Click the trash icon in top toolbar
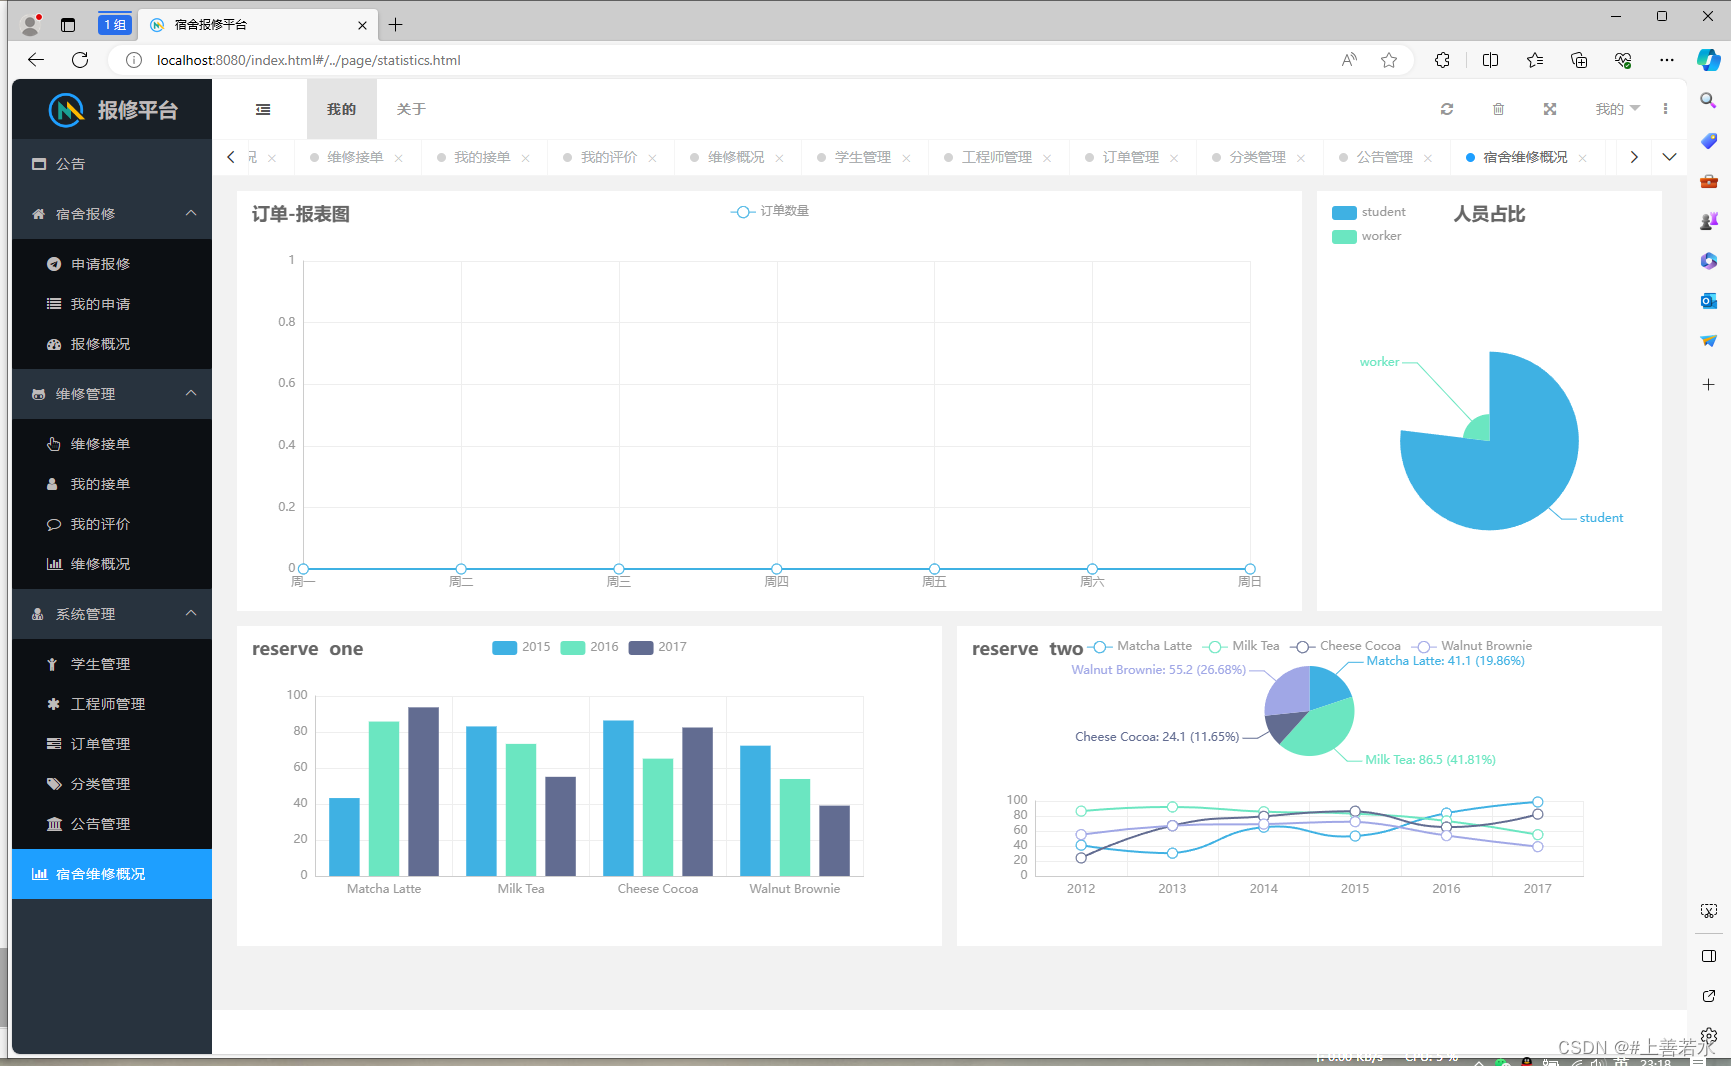 coord(1498,109)
